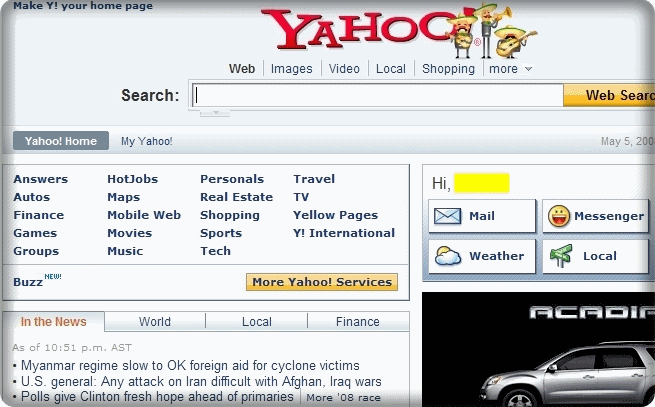
Task: Open the Finance services link
Action: (x=39, y=215)
